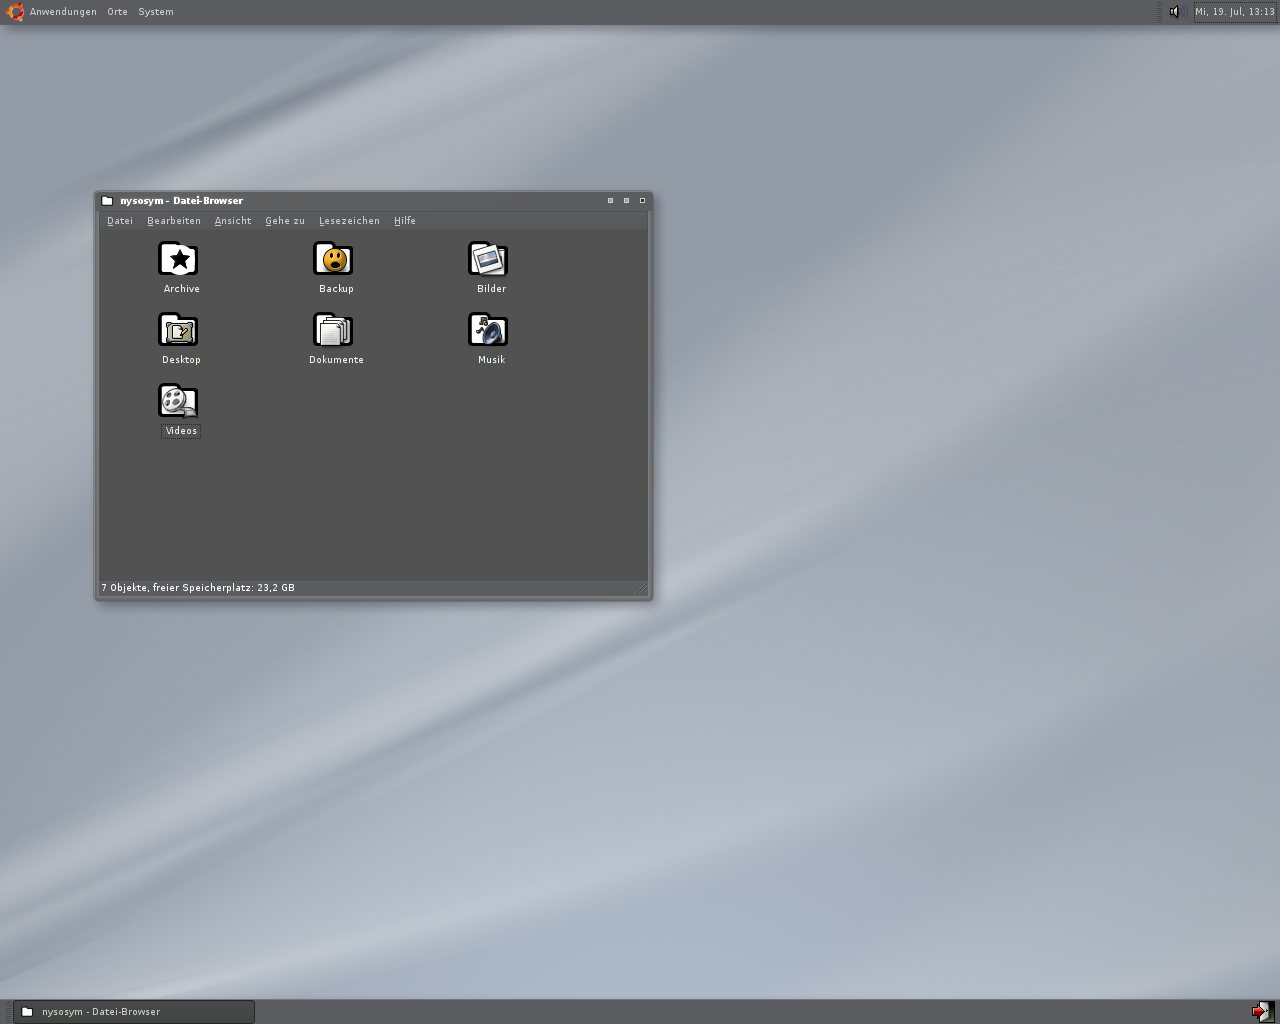Open the System panel menu
Viewport: 1280px width, 1024px height.
click(x=156, y=12)
